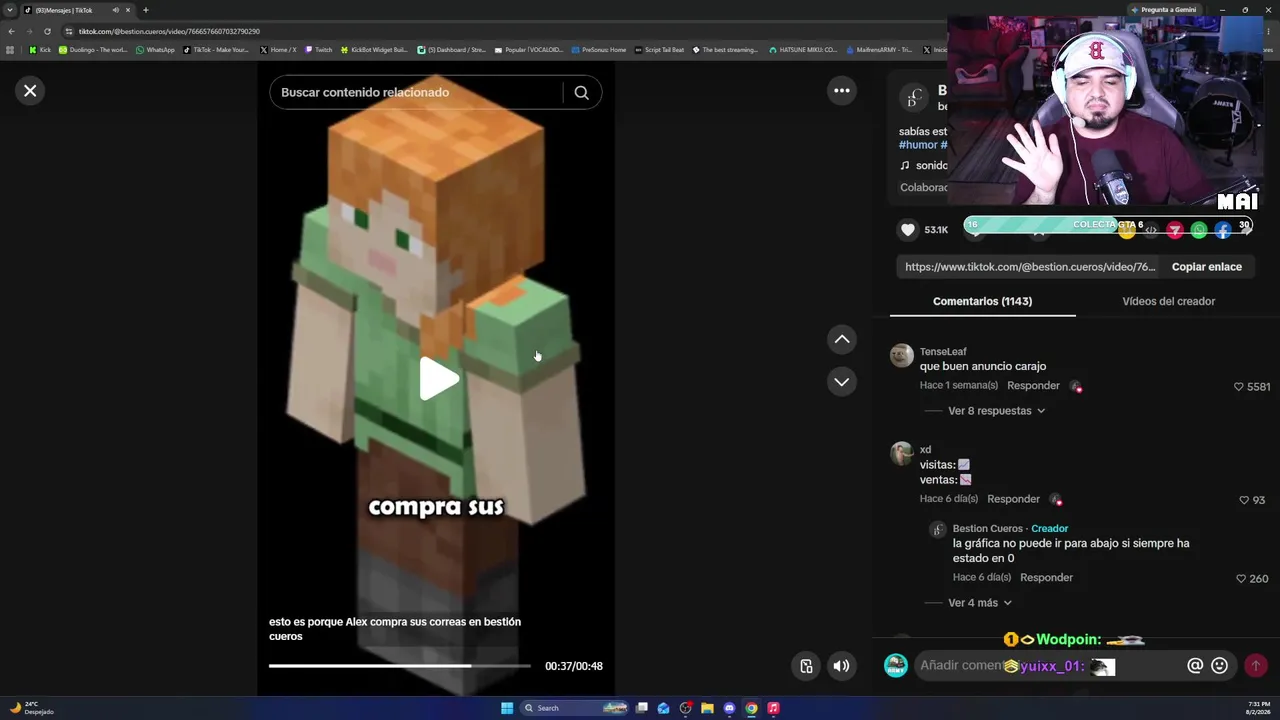Expand Ver 8 respuestas replies
Image resolution: width=1280 pixels, height=720 pixels.
click(x=996, y=411)
